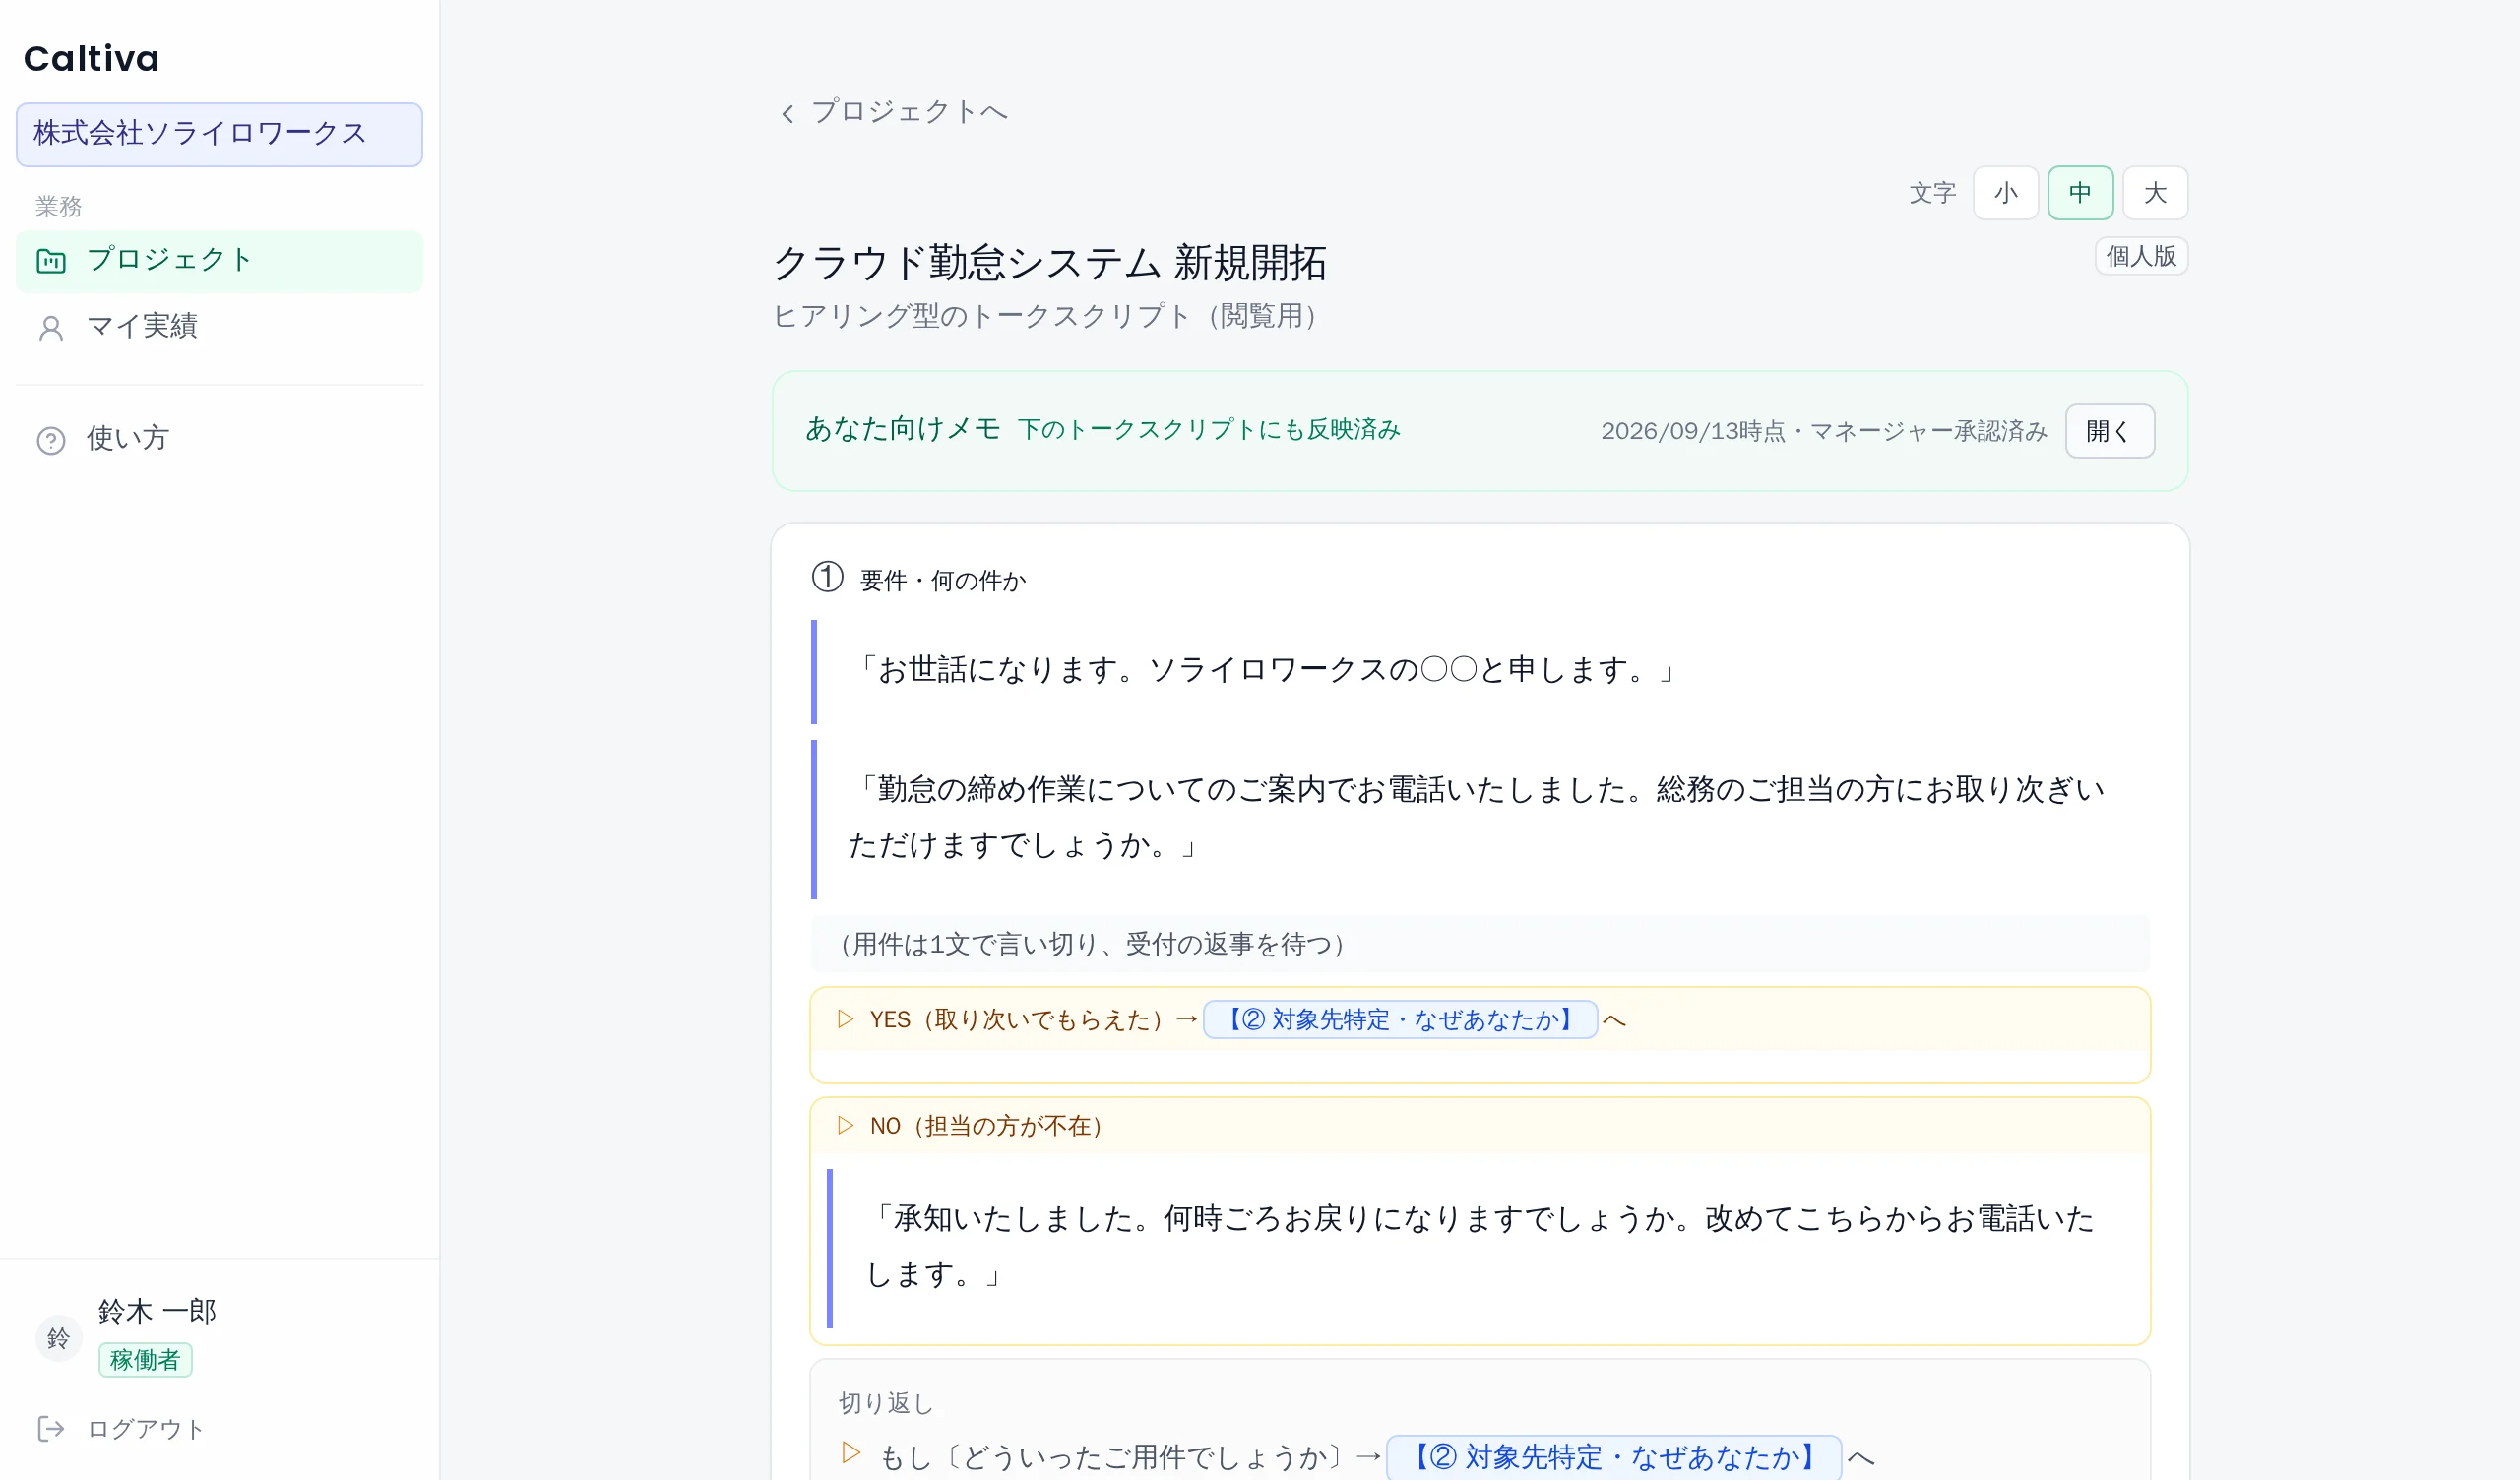This screenshot has height=1480, width=2520.
Task: Go to マイ実績 page
Action: [219, 327]
